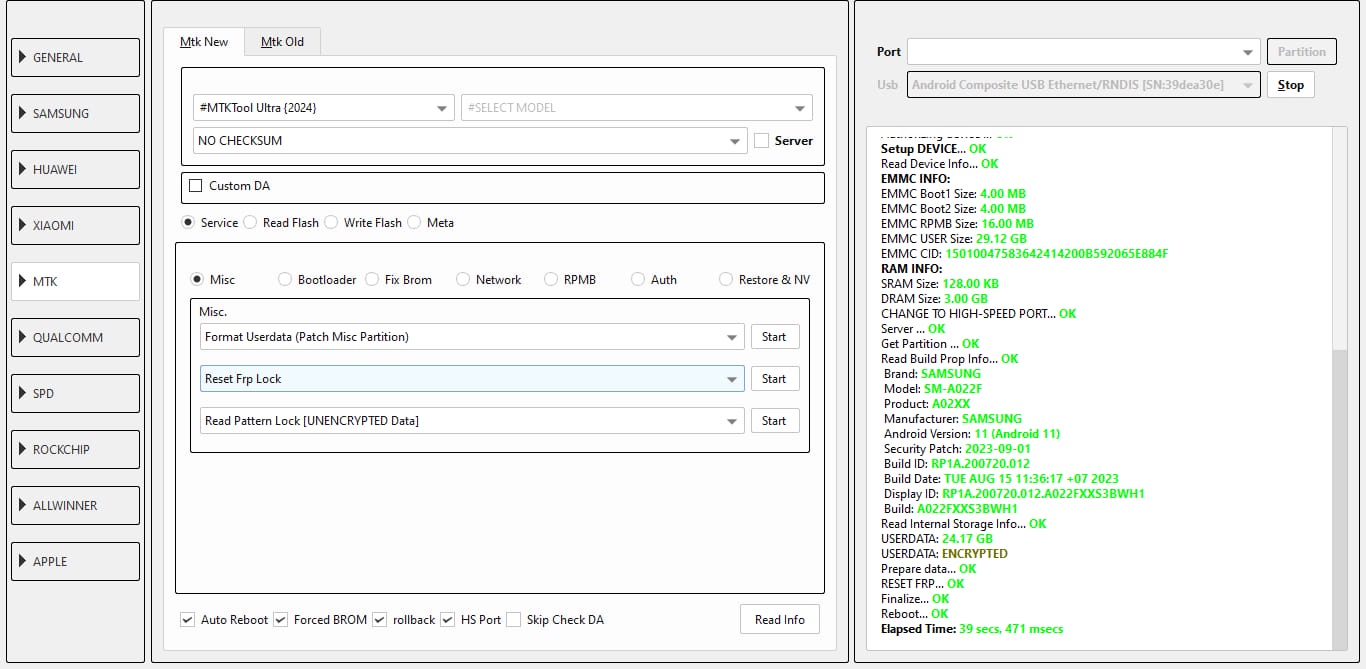The image size is (1366, 669).
Task: Select the ROCKCHIP sidebar category
Action: coord(75,450)
